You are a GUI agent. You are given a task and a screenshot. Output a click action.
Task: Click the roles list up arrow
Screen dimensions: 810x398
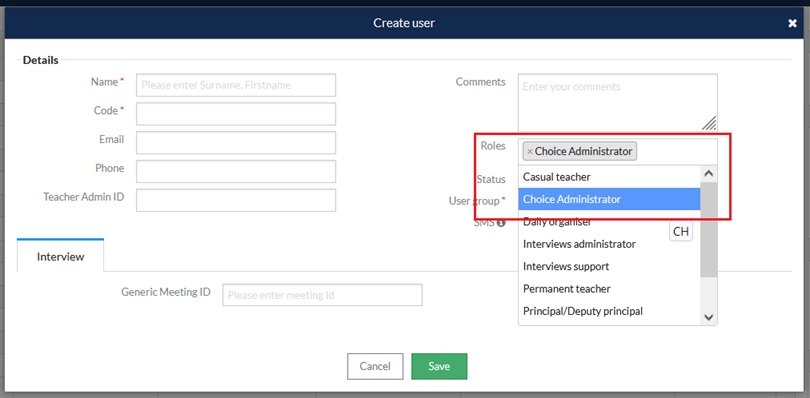pos(709,174)
